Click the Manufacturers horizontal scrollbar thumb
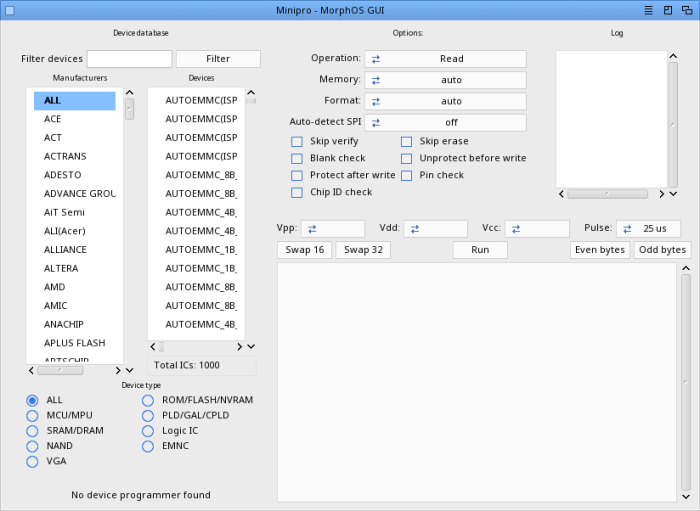 pos(60,370)
